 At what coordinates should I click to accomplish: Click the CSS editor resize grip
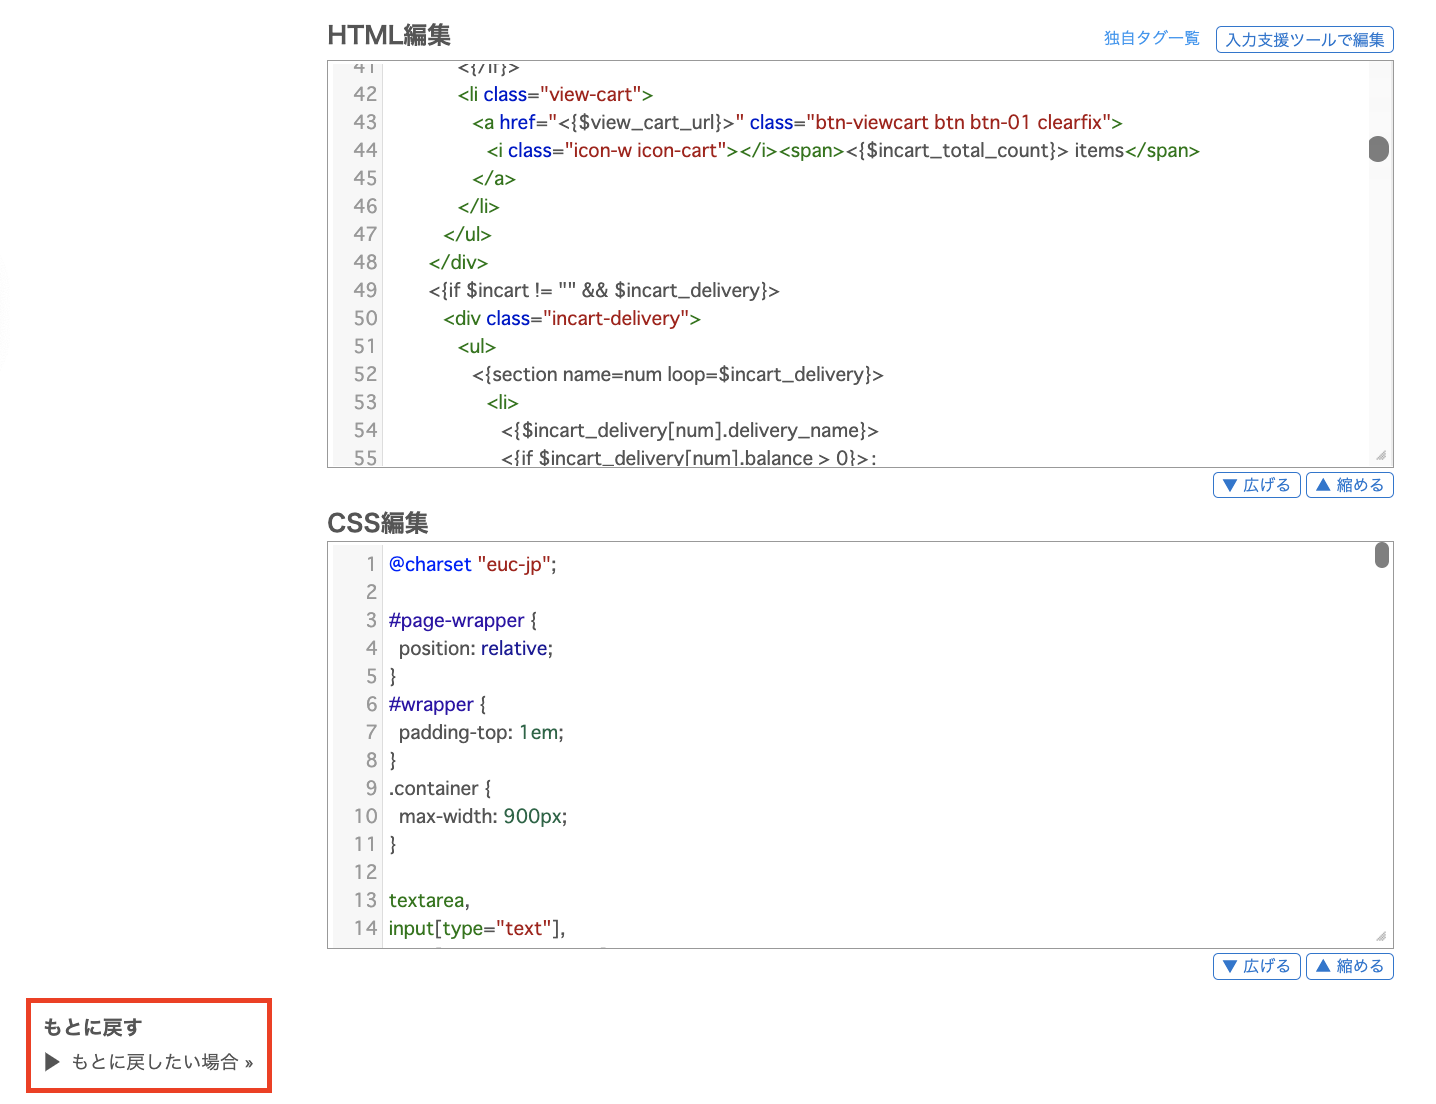tap(1380, 936)
